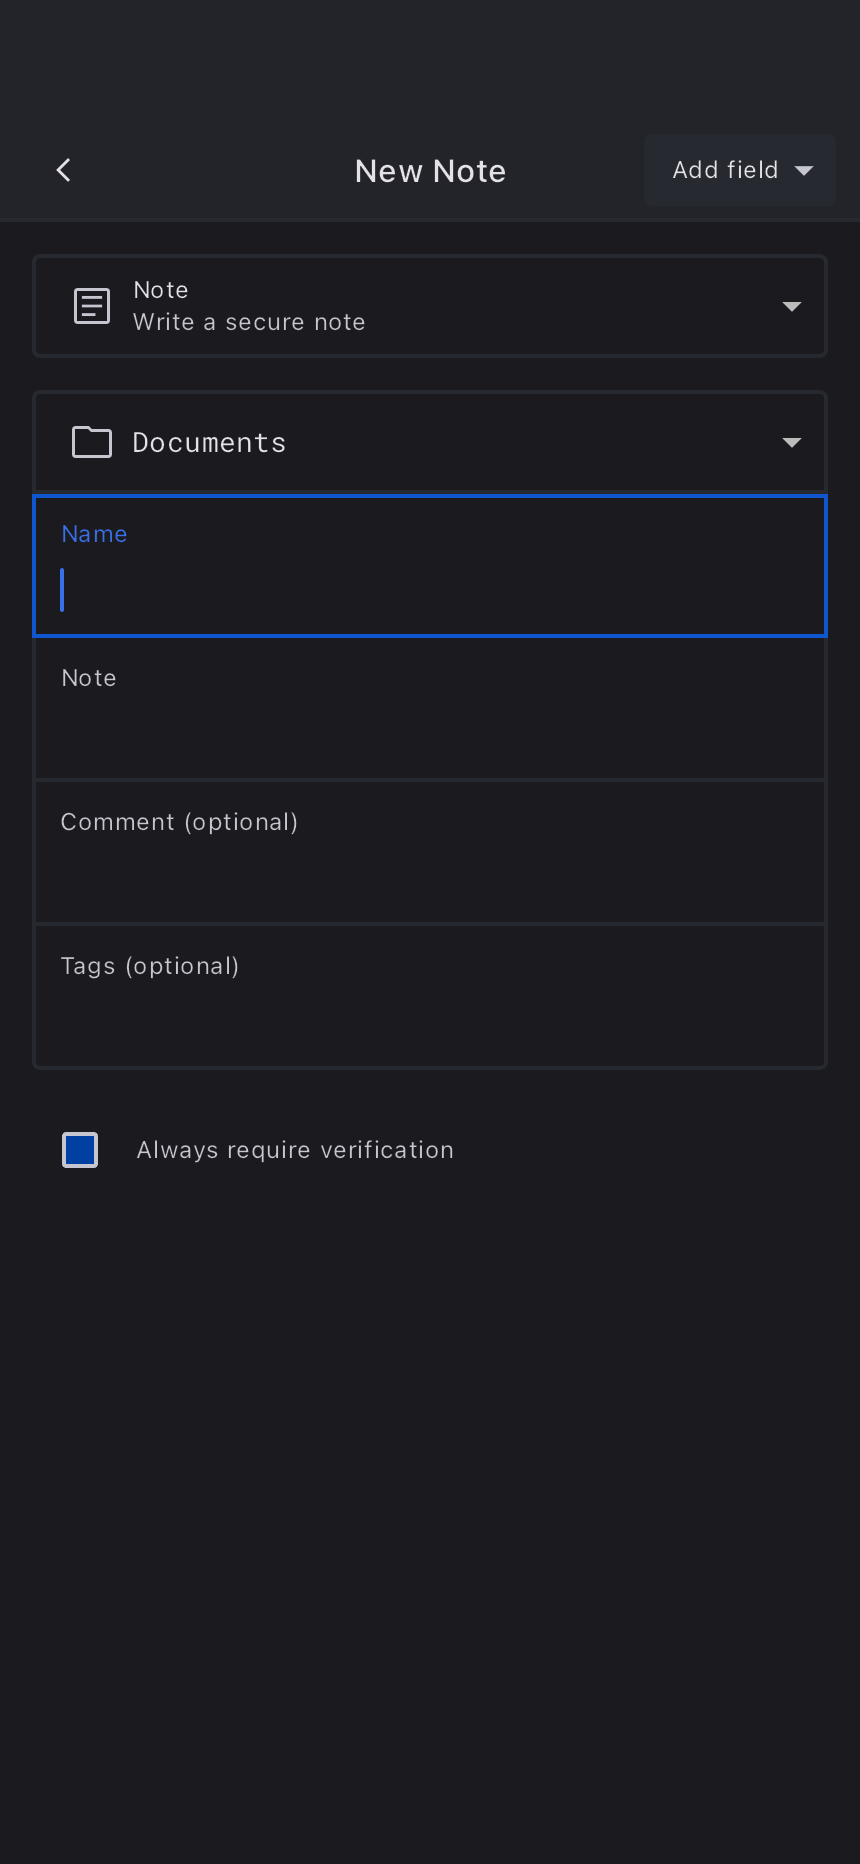Open the Add field menu
This screenshot has width=860, height=1864.
(725, 171)
